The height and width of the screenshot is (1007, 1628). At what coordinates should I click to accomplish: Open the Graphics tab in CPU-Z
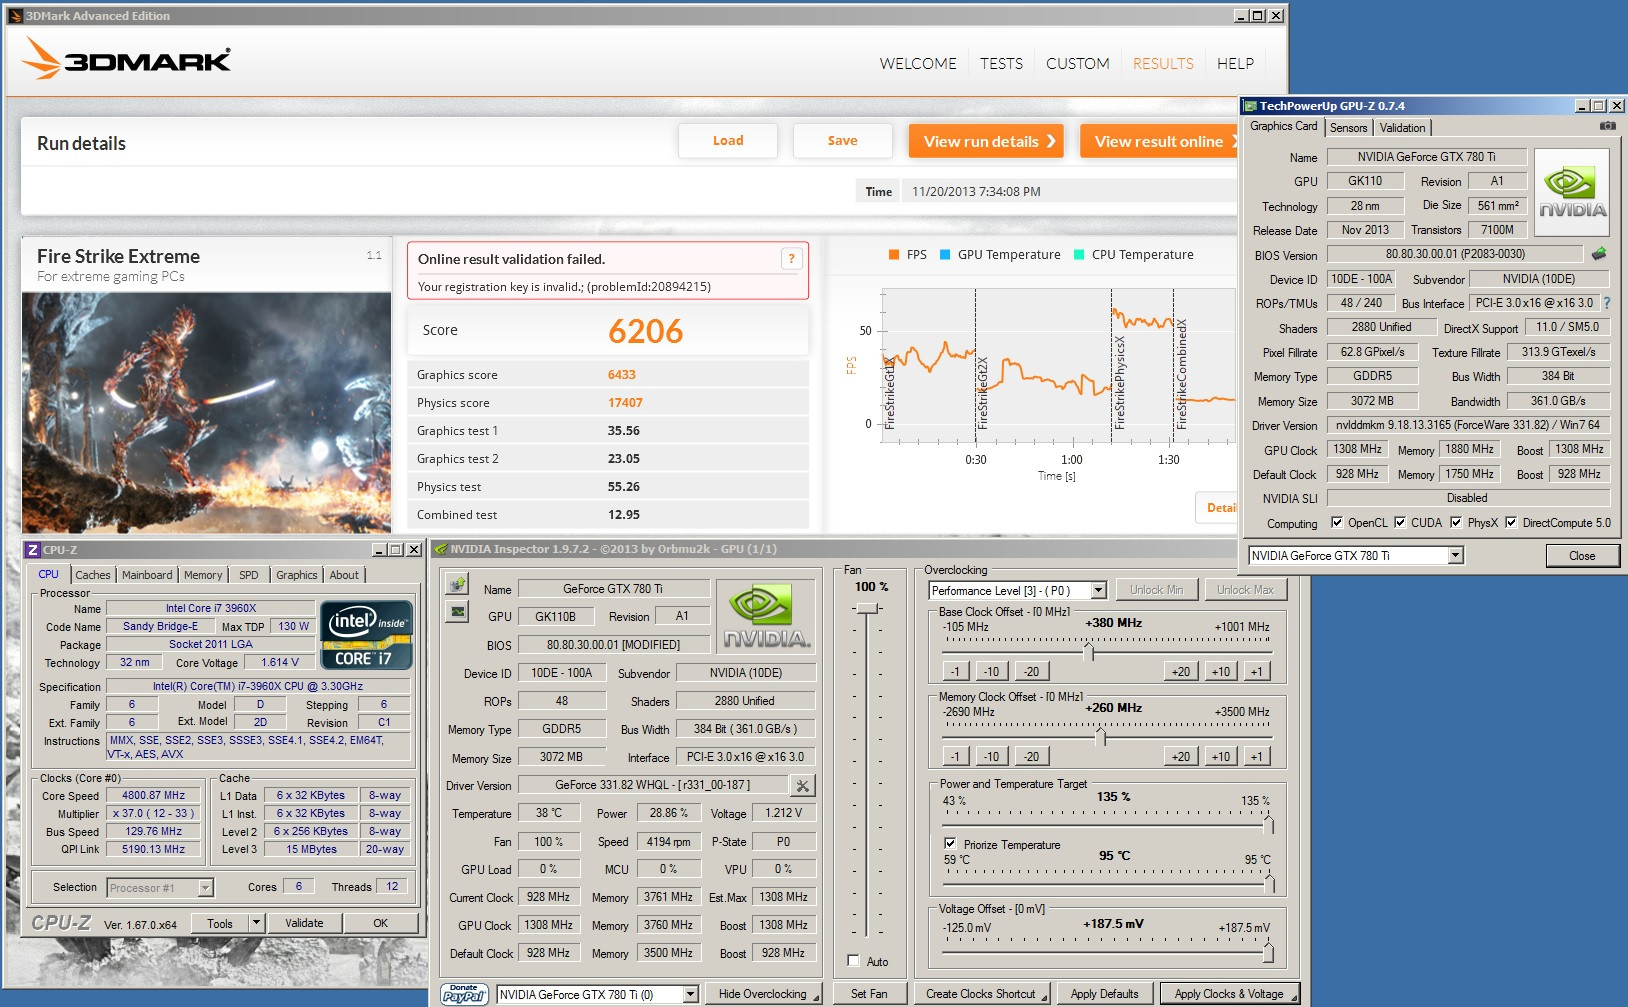[296, 575]
